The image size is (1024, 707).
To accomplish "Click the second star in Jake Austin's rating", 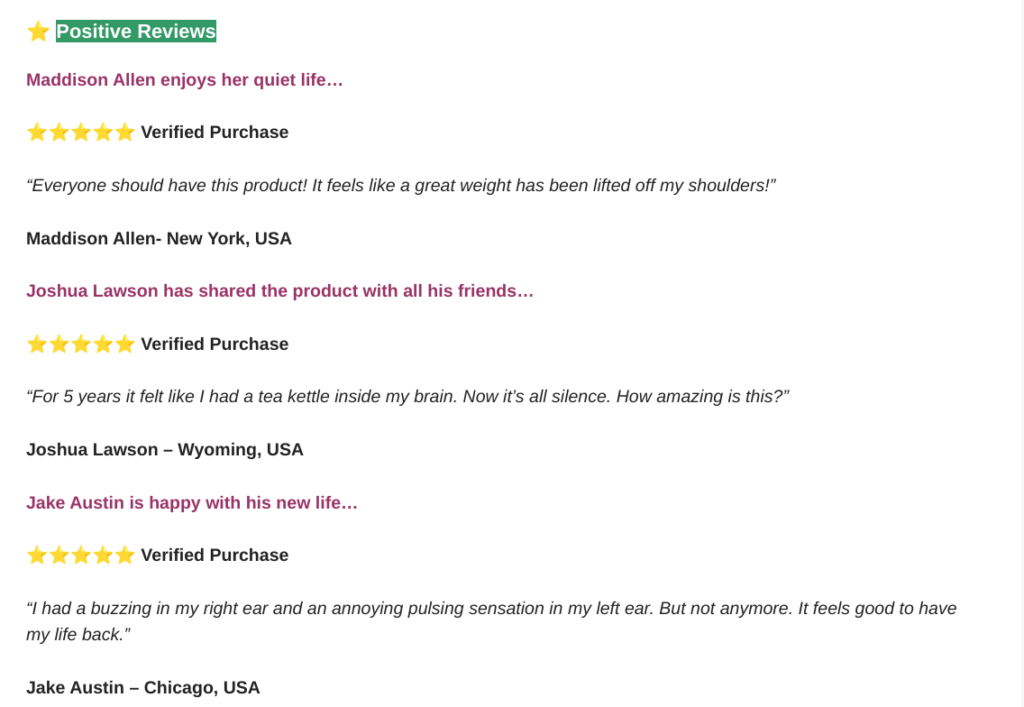I will point(59,555).
